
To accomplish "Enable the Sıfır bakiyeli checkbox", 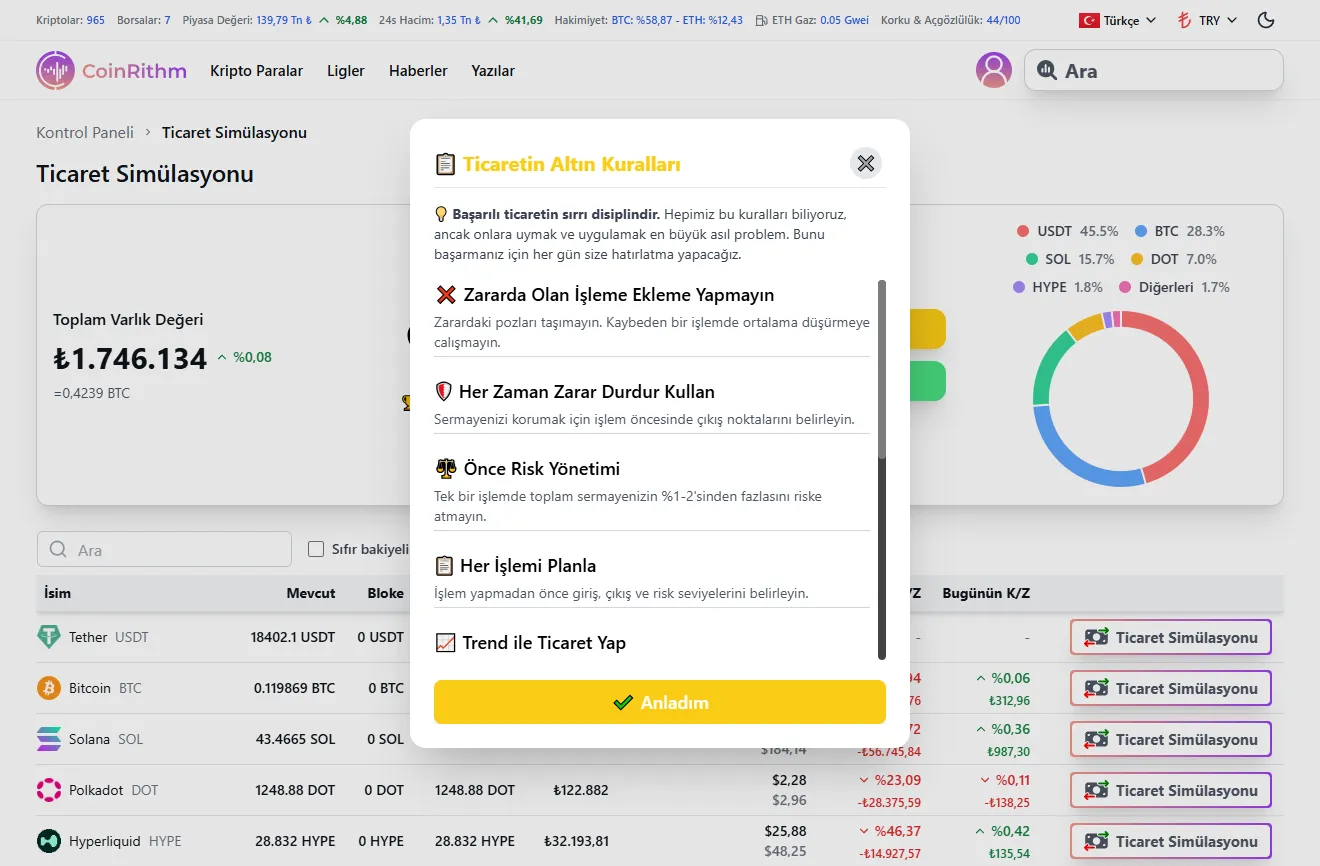I will (x=316, y=549).
